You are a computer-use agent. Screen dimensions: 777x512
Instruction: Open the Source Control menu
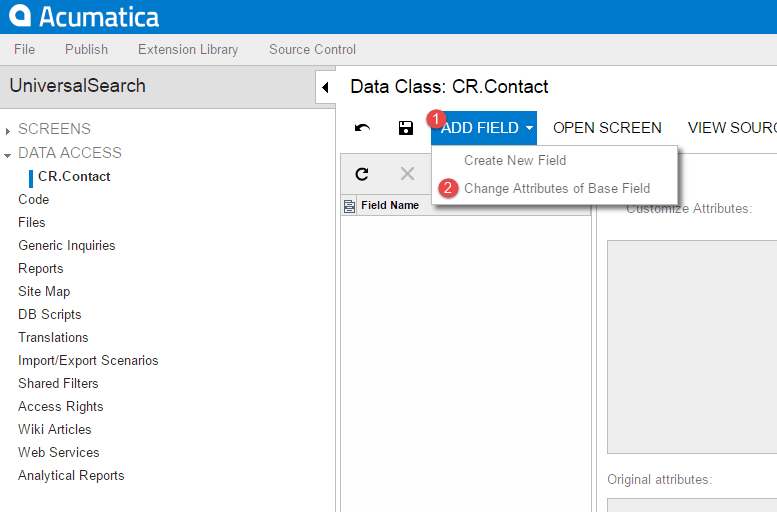(312, 50)
